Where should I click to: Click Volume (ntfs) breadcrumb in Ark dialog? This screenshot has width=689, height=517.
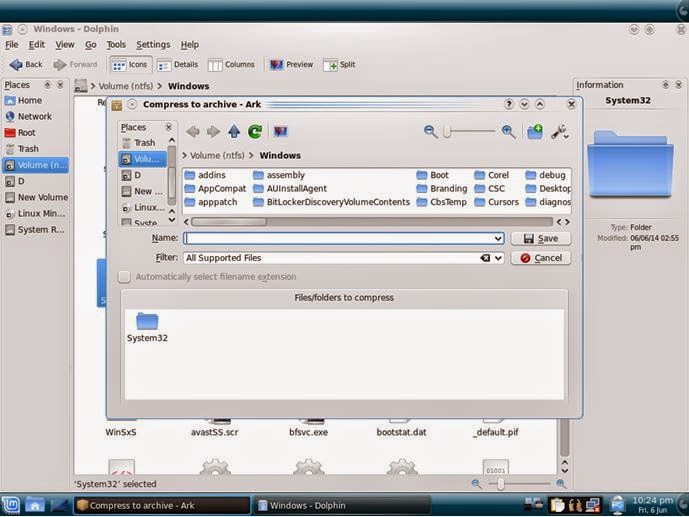click(217, 155)
